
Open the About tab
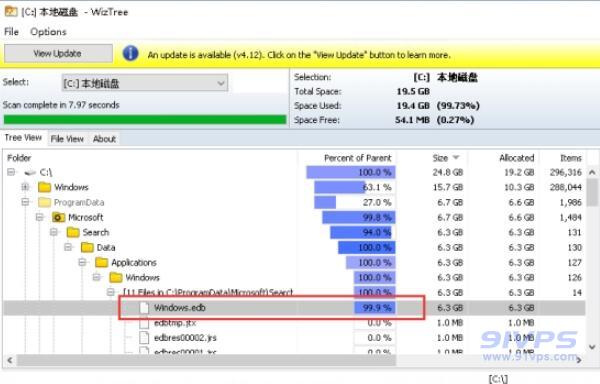(104, 139)
